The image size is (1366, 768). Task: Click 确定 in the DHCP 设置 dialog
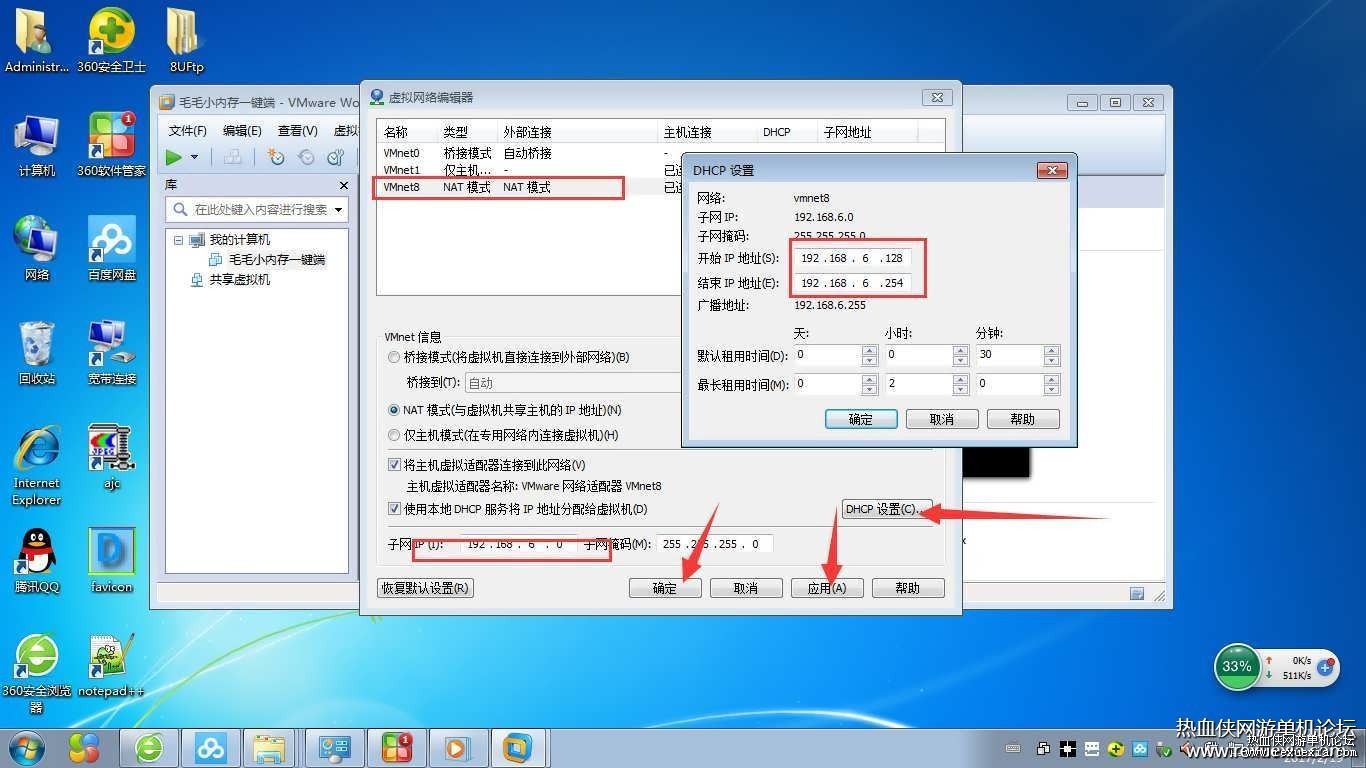tap(861, 419)
